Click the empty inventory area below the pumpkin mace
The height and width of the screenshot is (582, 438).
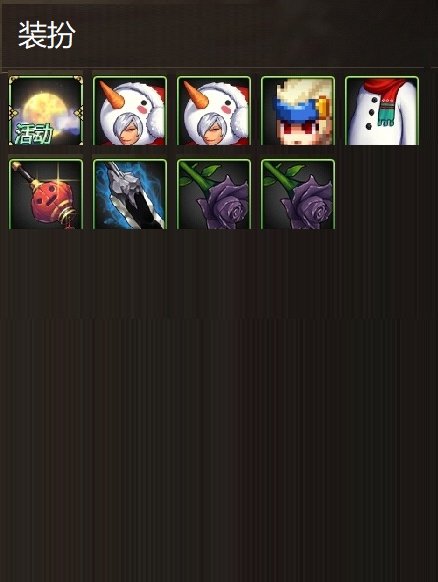(46, 275)
